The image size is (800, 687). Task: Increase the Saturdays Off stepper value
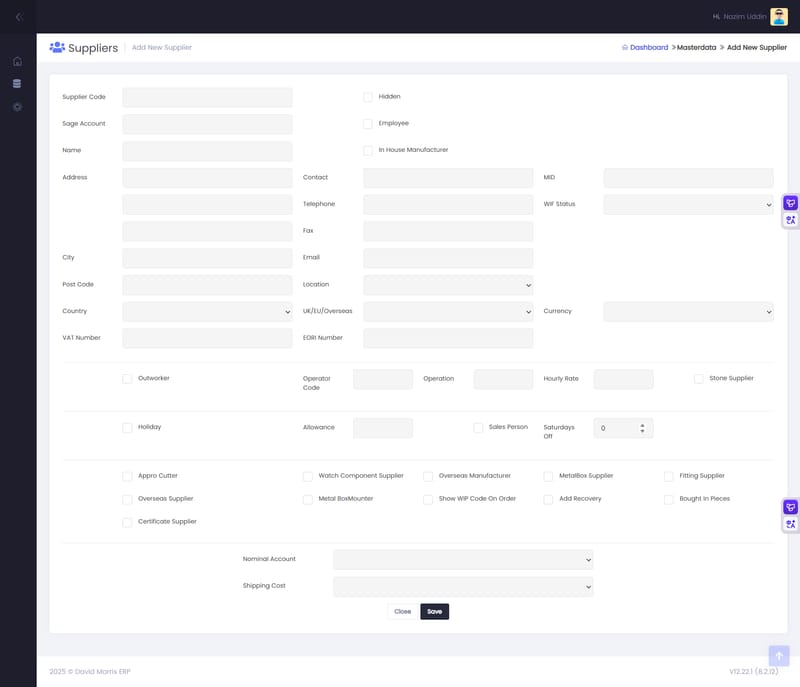click(x=642, y=425)
